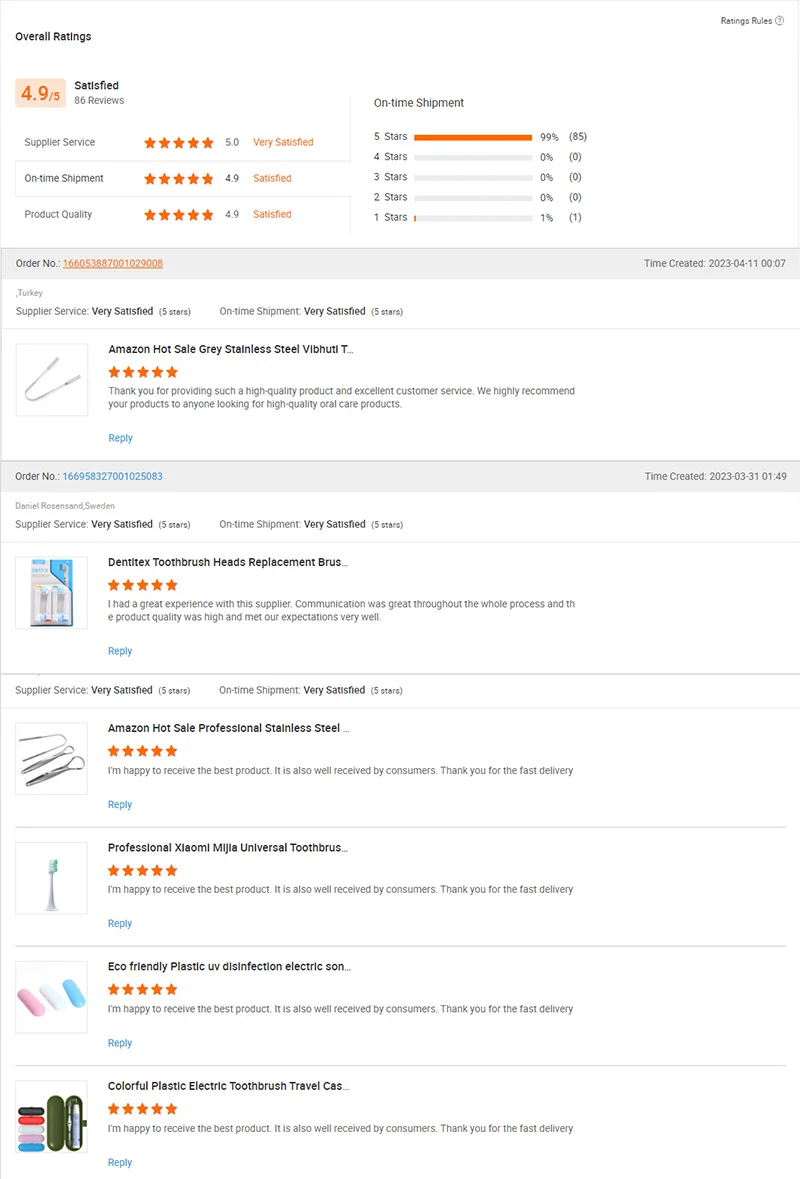Open the colorful toothbrush travel case image

point(51,1117)
